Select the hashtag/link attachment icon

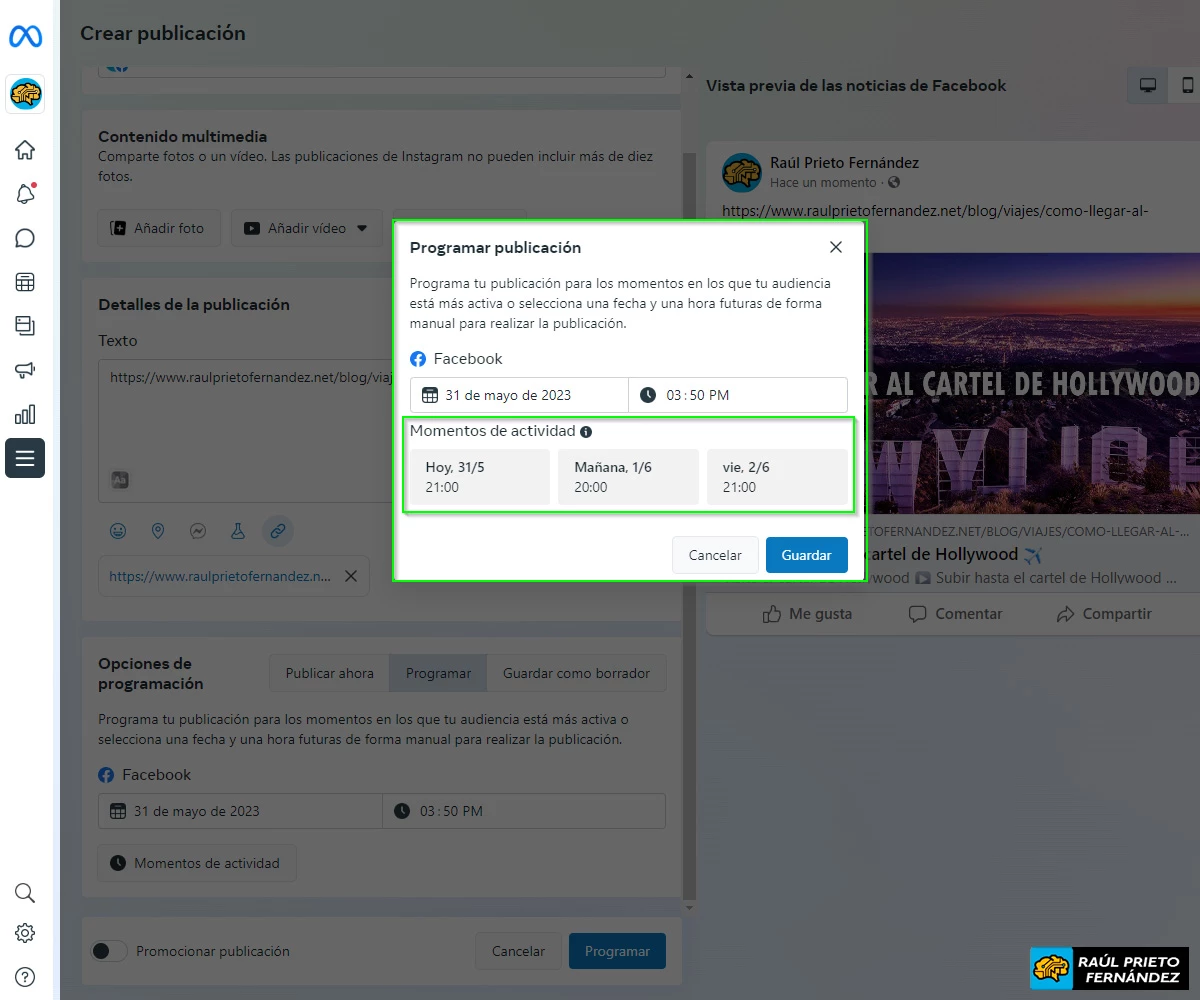click(278, 531)
